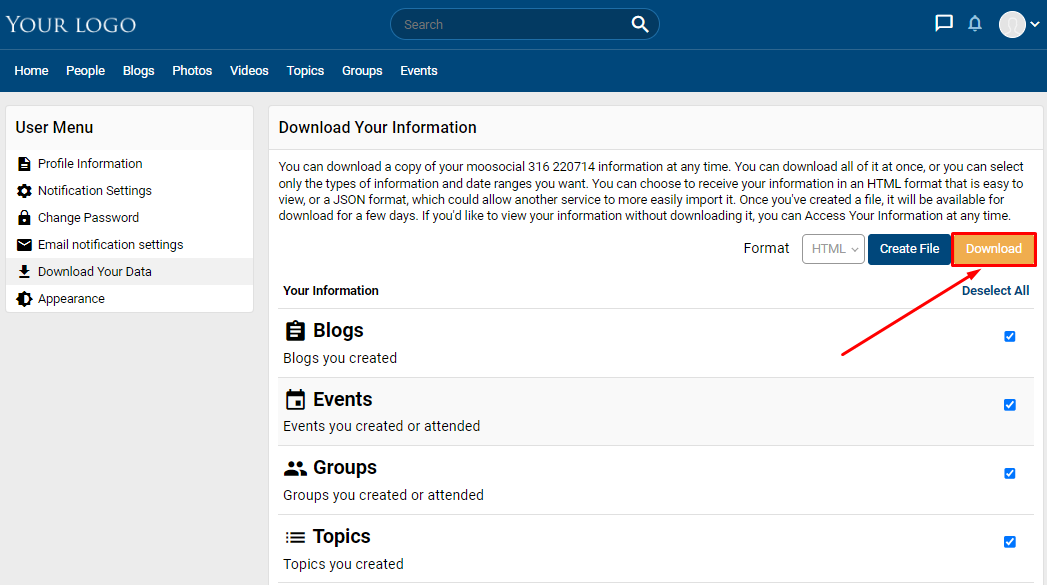Viewport: 1047px width, 585px height.
Task: Select Appearance menu entry
Action: tap(130, 299)
